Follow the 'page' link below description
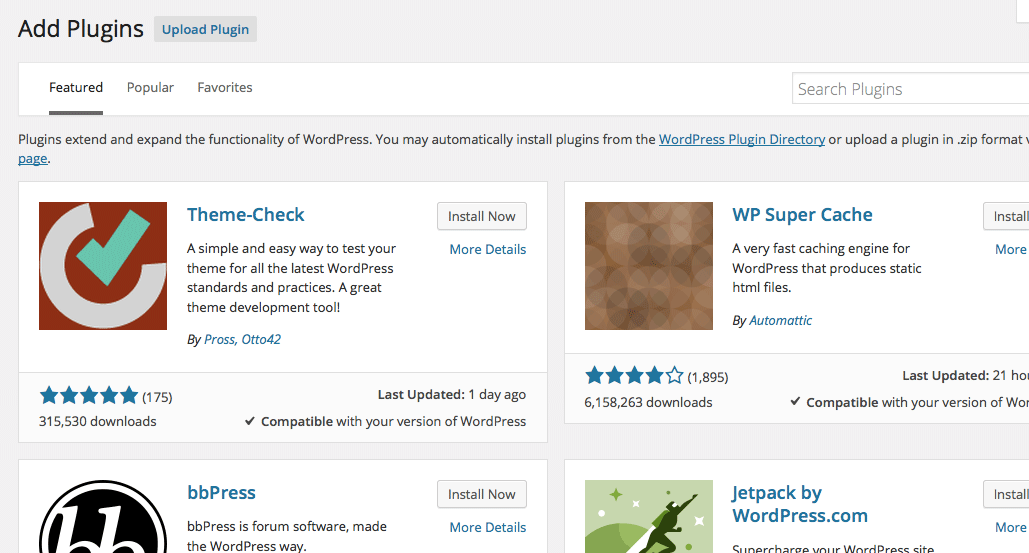 pyautogui.click(x=33, y=159)
